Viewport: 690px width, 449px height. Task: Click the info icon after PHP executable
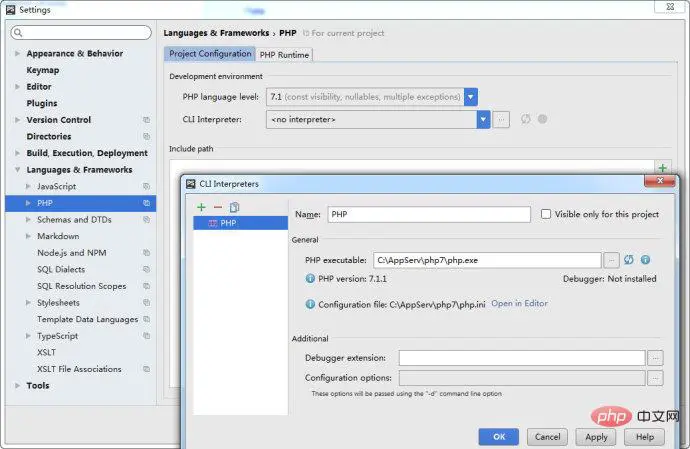645,260
